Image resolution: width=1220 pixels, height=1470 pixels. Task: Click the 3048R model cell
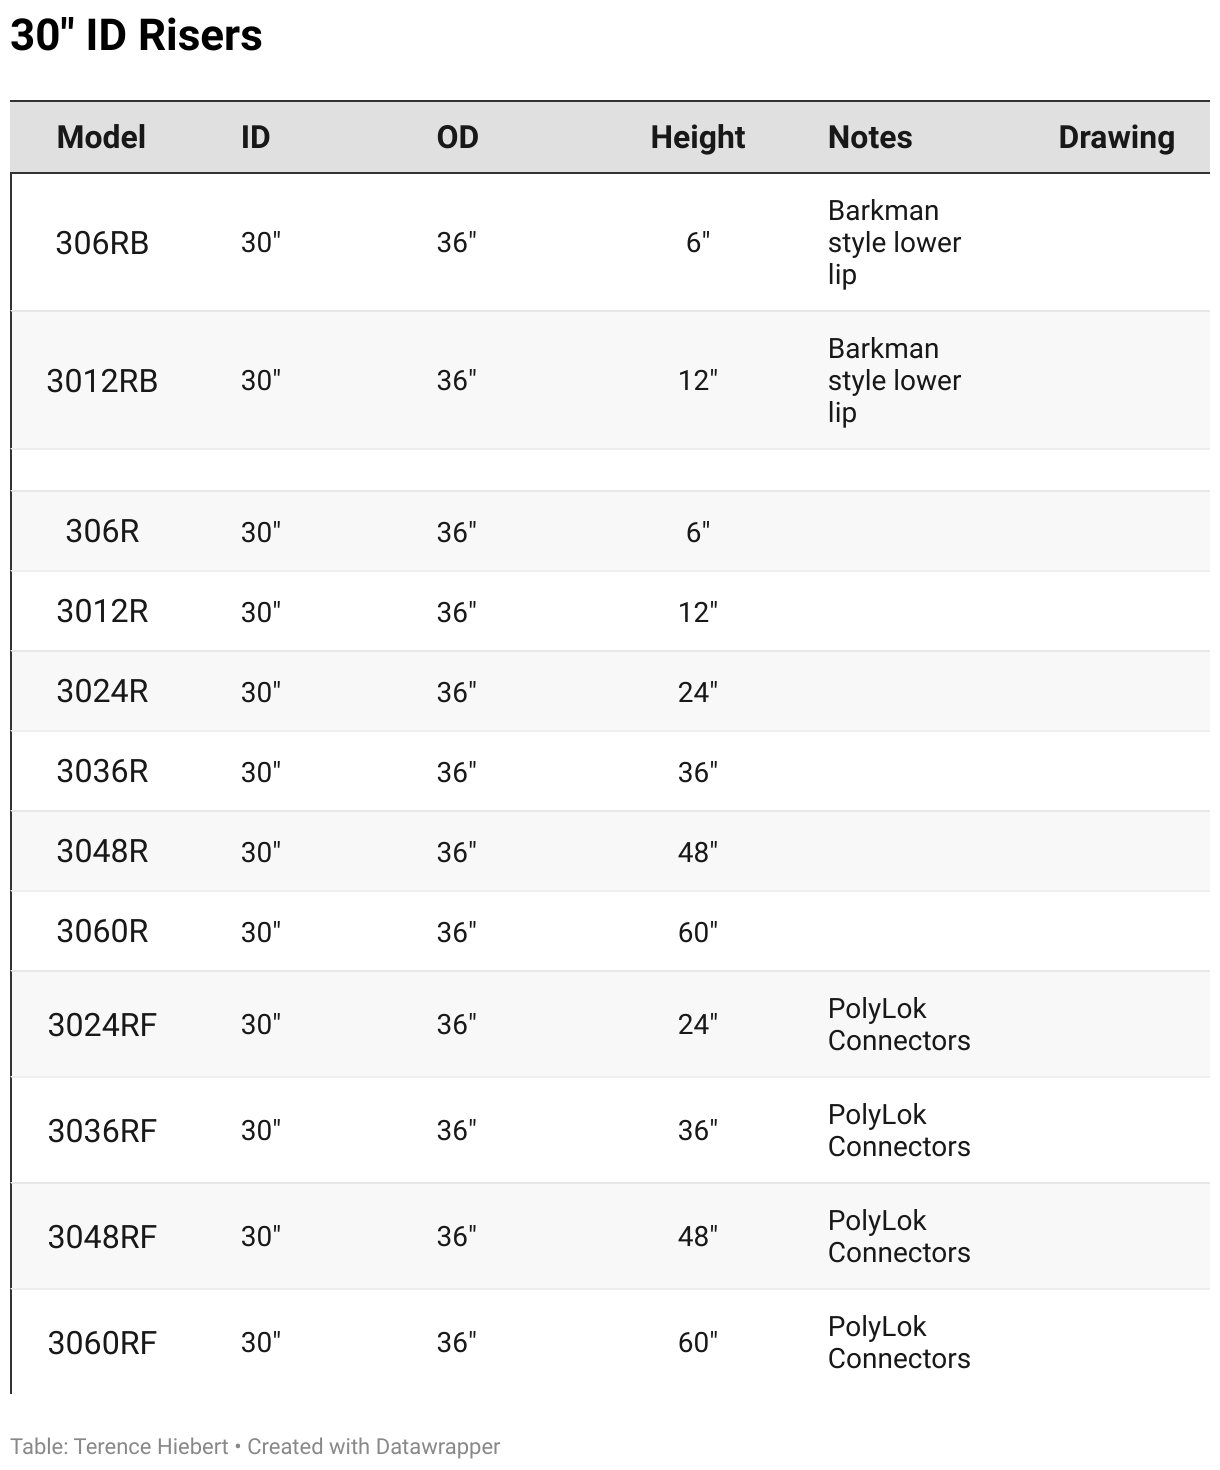point(102,851)
